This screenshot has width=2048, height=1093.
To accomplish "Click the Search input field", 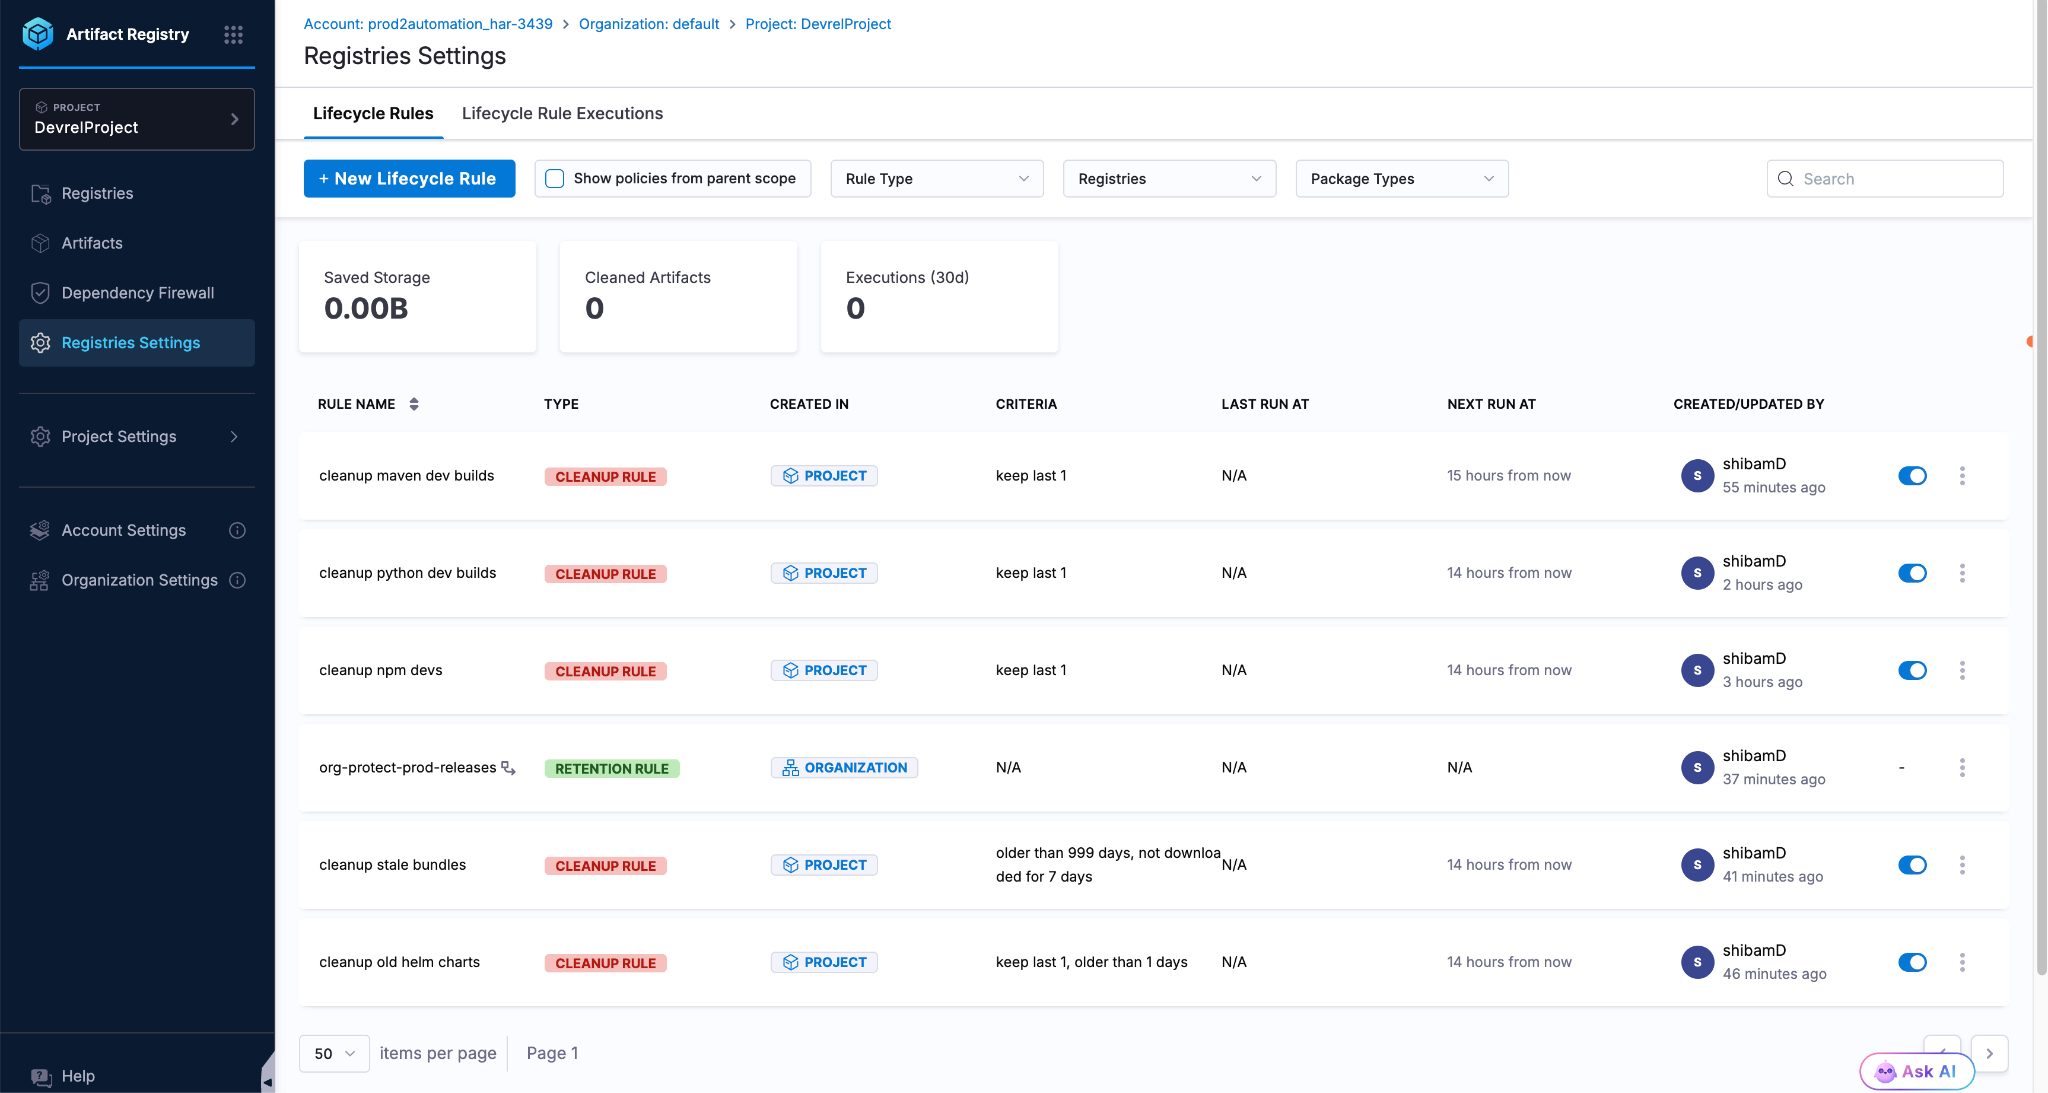I will (1885, 179).
